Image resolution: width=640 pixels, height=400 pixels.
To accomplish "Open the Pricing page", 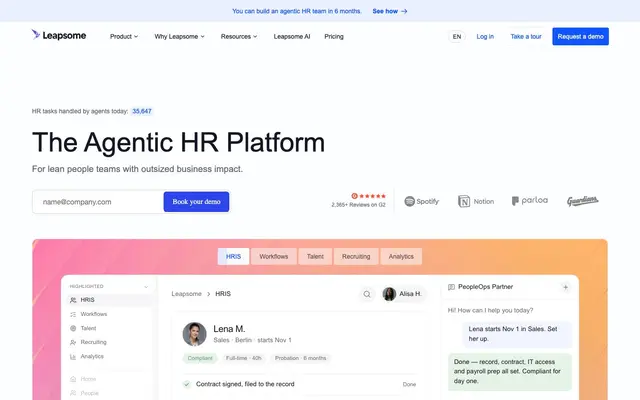I will point(334,36).
